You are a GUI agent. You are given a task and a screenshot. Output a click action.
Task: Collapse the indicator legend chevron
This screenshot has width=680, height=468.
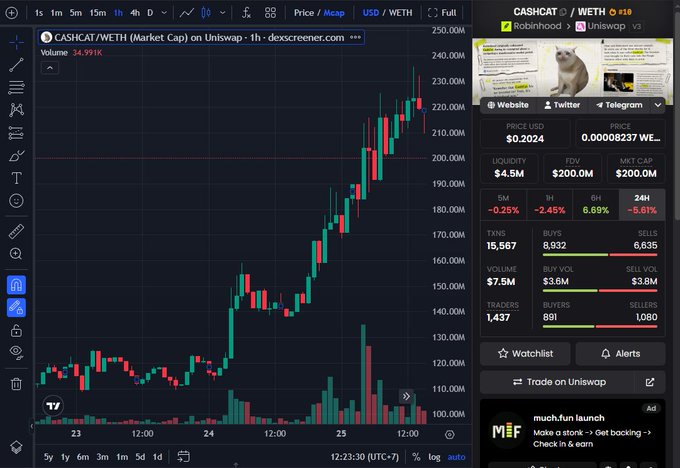pos(50,68)
